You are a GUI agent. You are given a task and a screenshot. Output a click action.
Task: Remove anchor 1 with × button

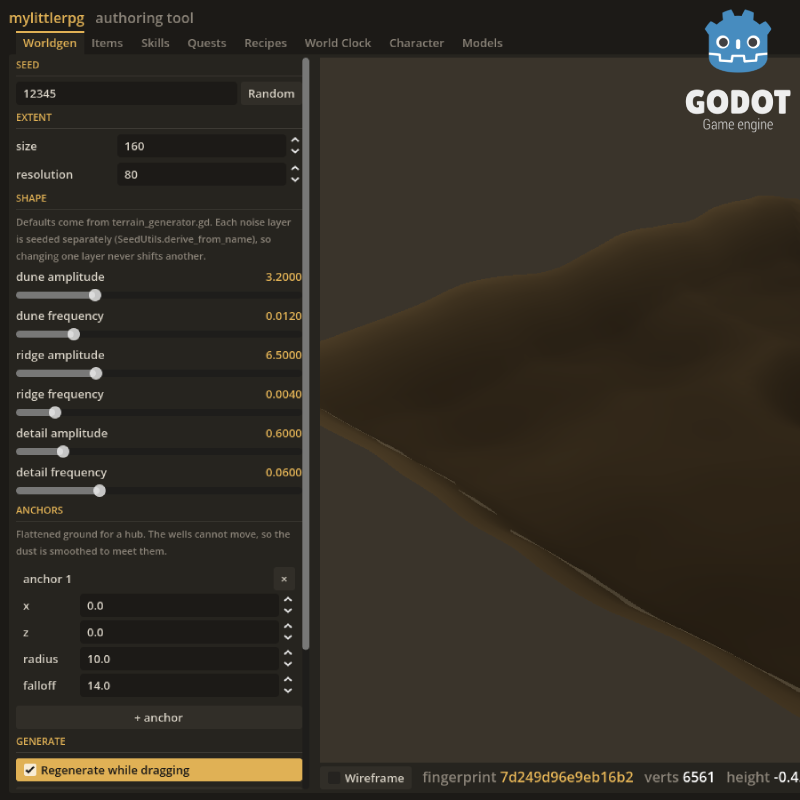pyautogui.click(x=284, y=579)
